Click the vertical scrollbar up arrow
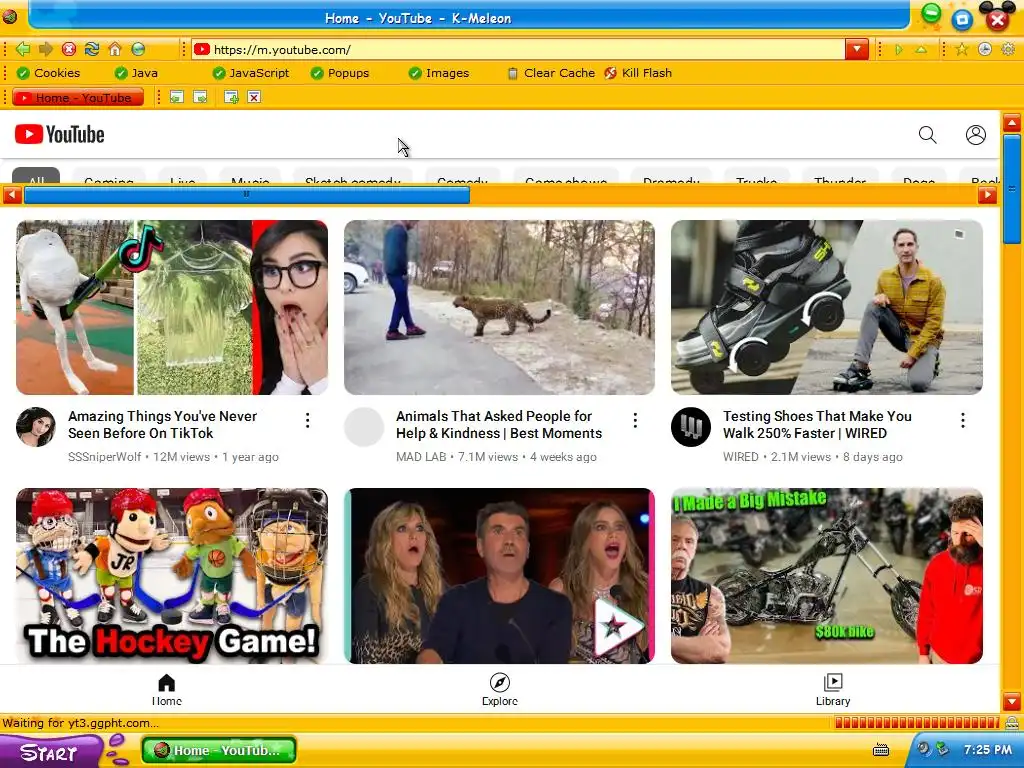 pos(1012,122)
